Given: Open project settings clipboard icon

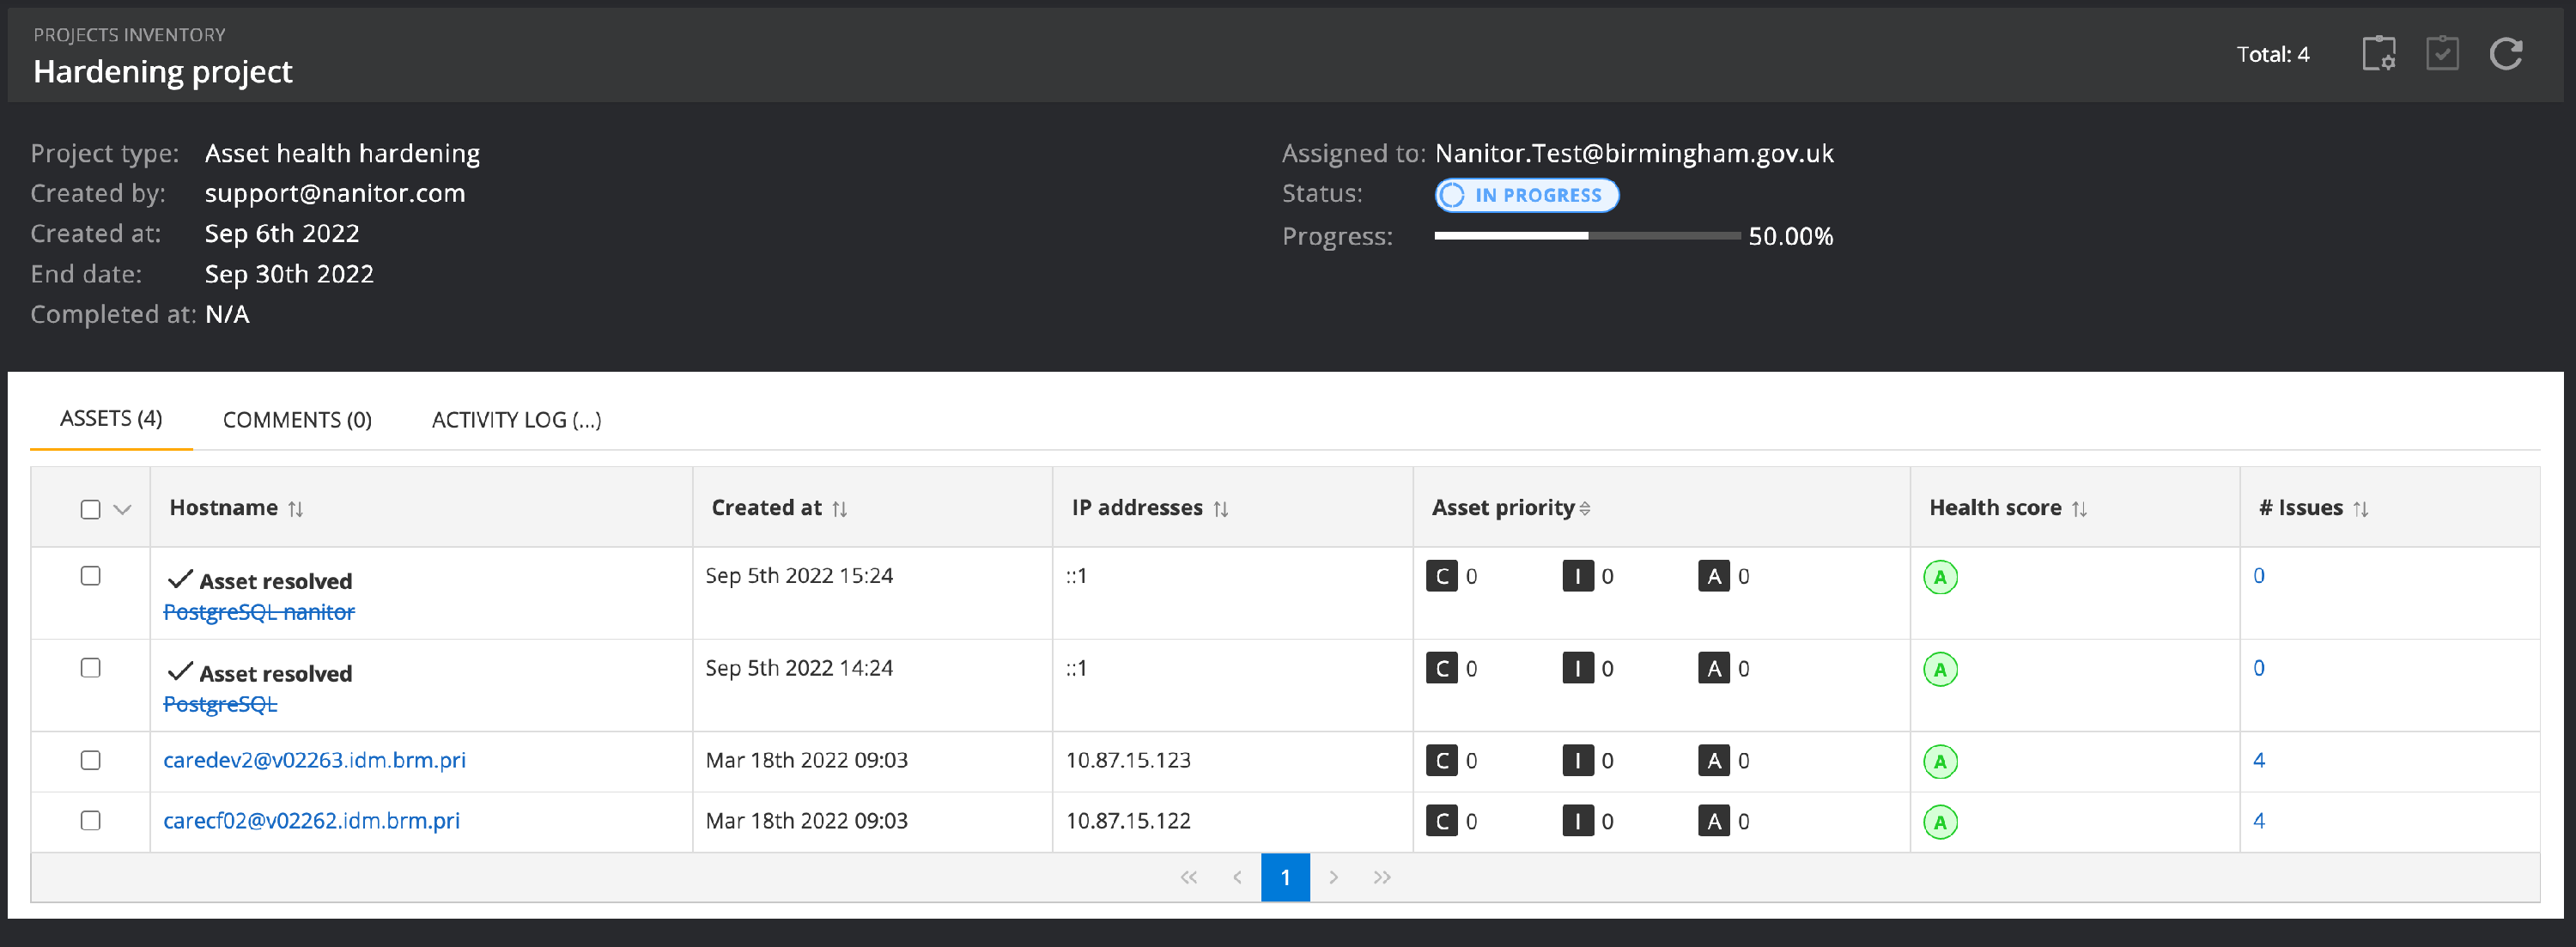Looking at the screenshot, I should (2378, 54).
